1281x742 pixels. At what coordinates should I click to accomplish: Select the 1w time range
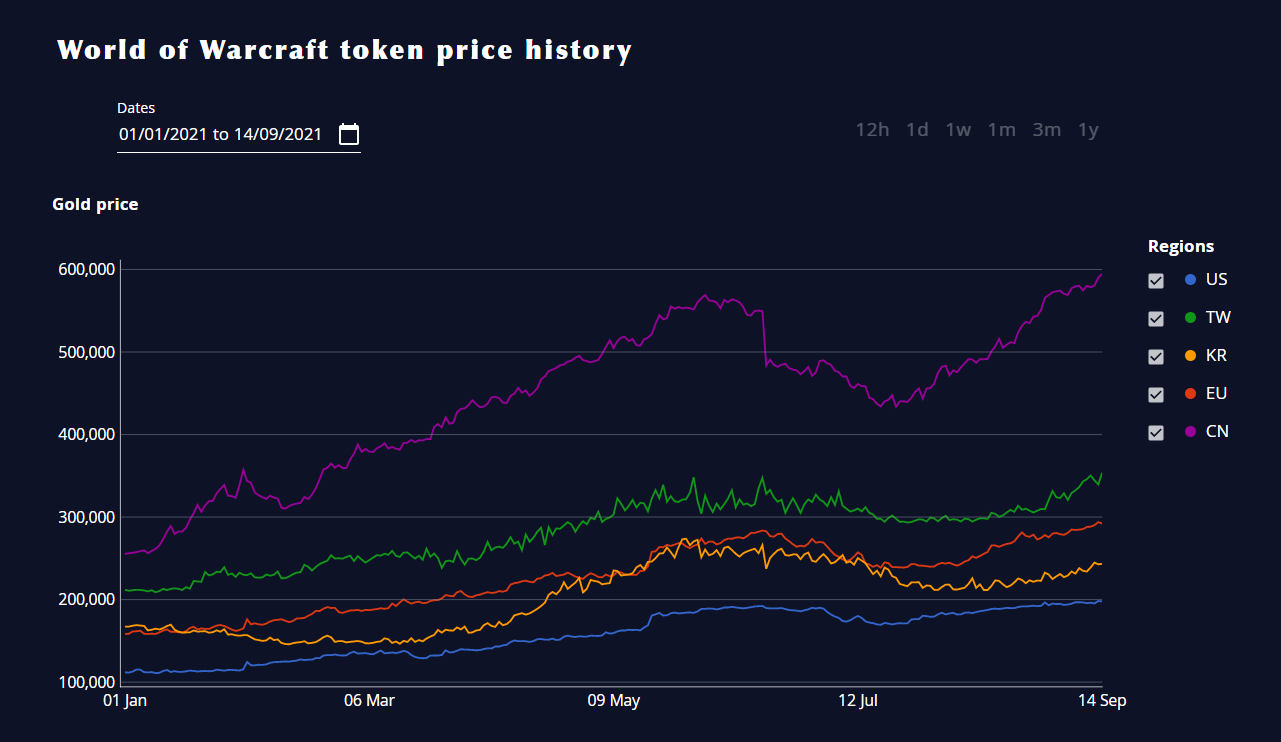click(x=958, y=130)
